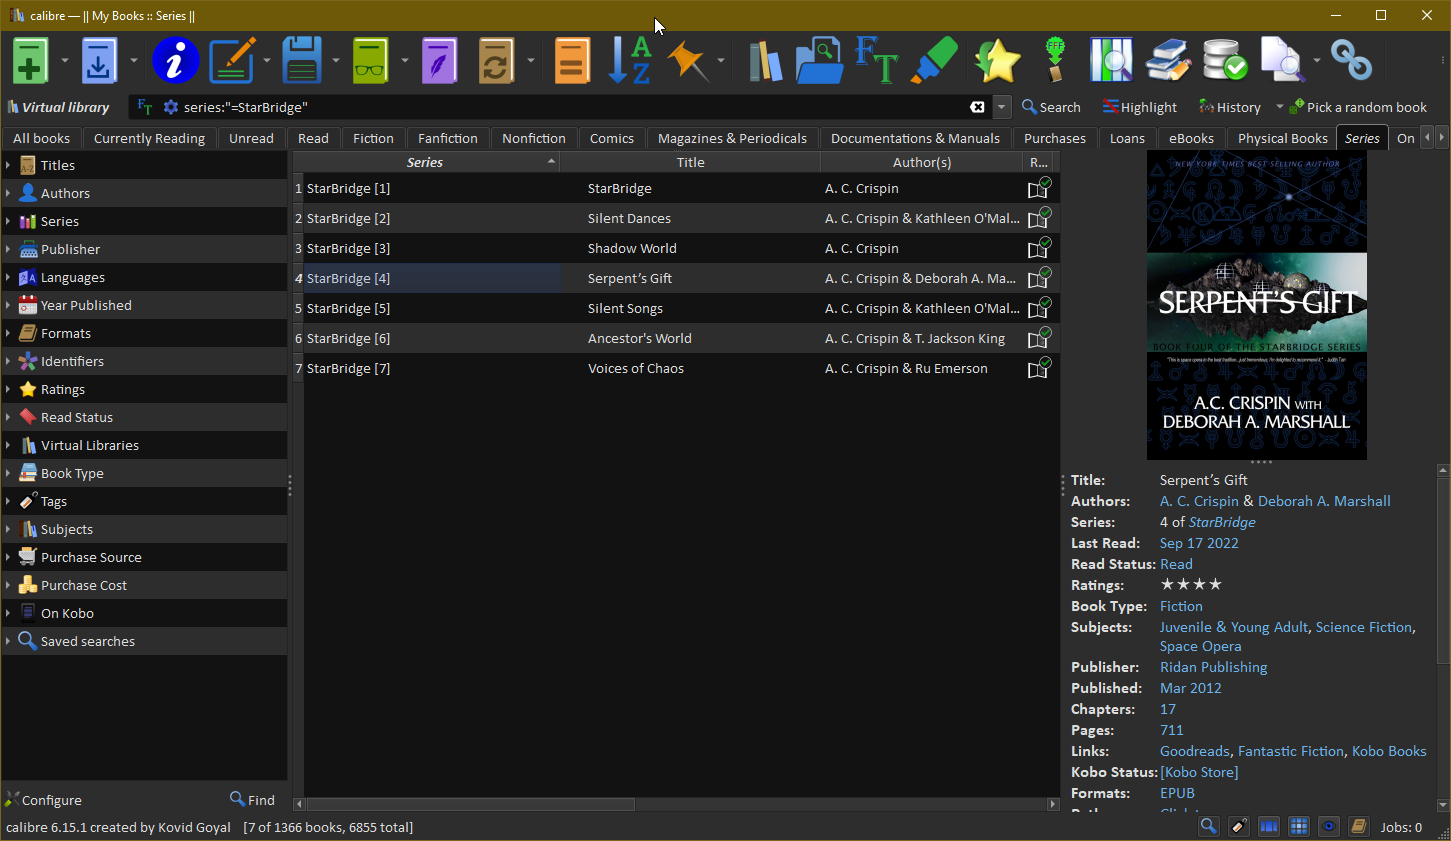The width and height of the screenshot is (1451, 841).
Task: Open the Comics tab
Action: [x=612, y=138]
